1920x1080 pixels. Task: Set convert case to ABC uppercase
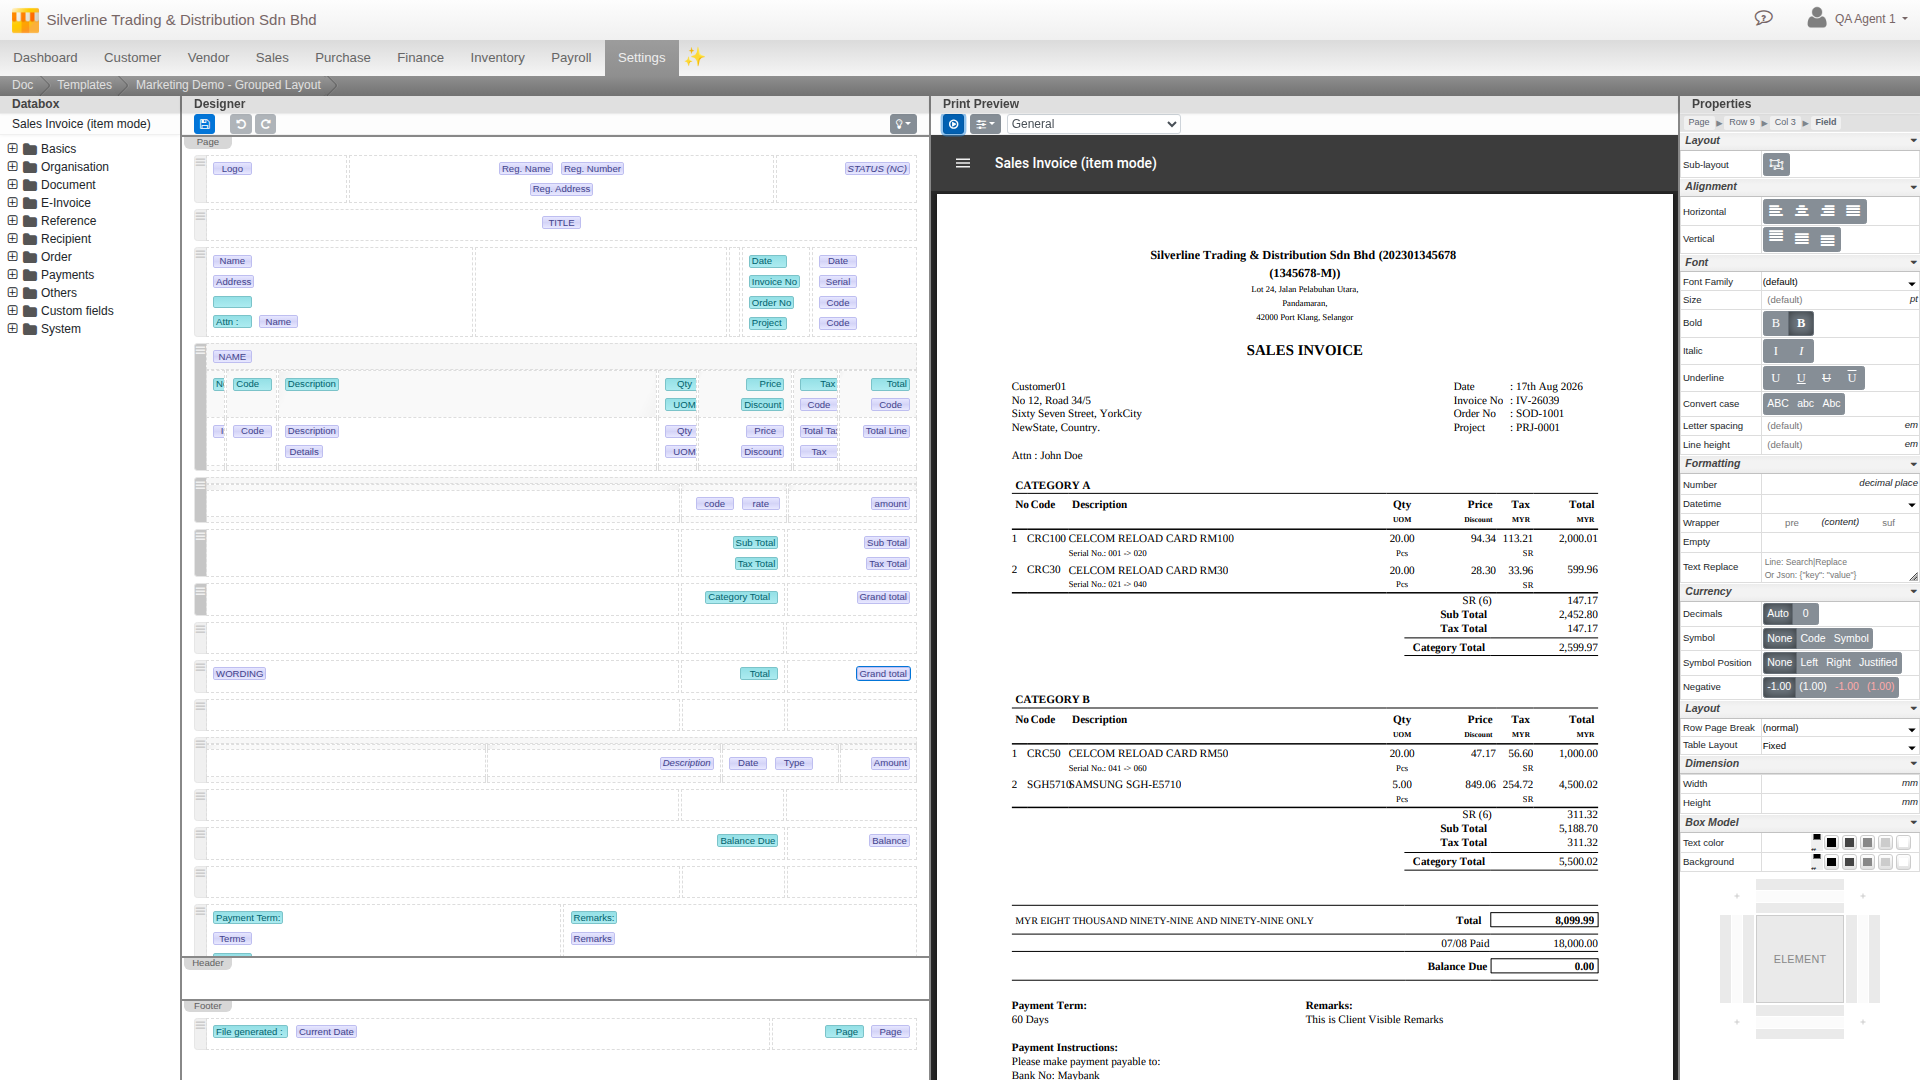[1778, 404]
